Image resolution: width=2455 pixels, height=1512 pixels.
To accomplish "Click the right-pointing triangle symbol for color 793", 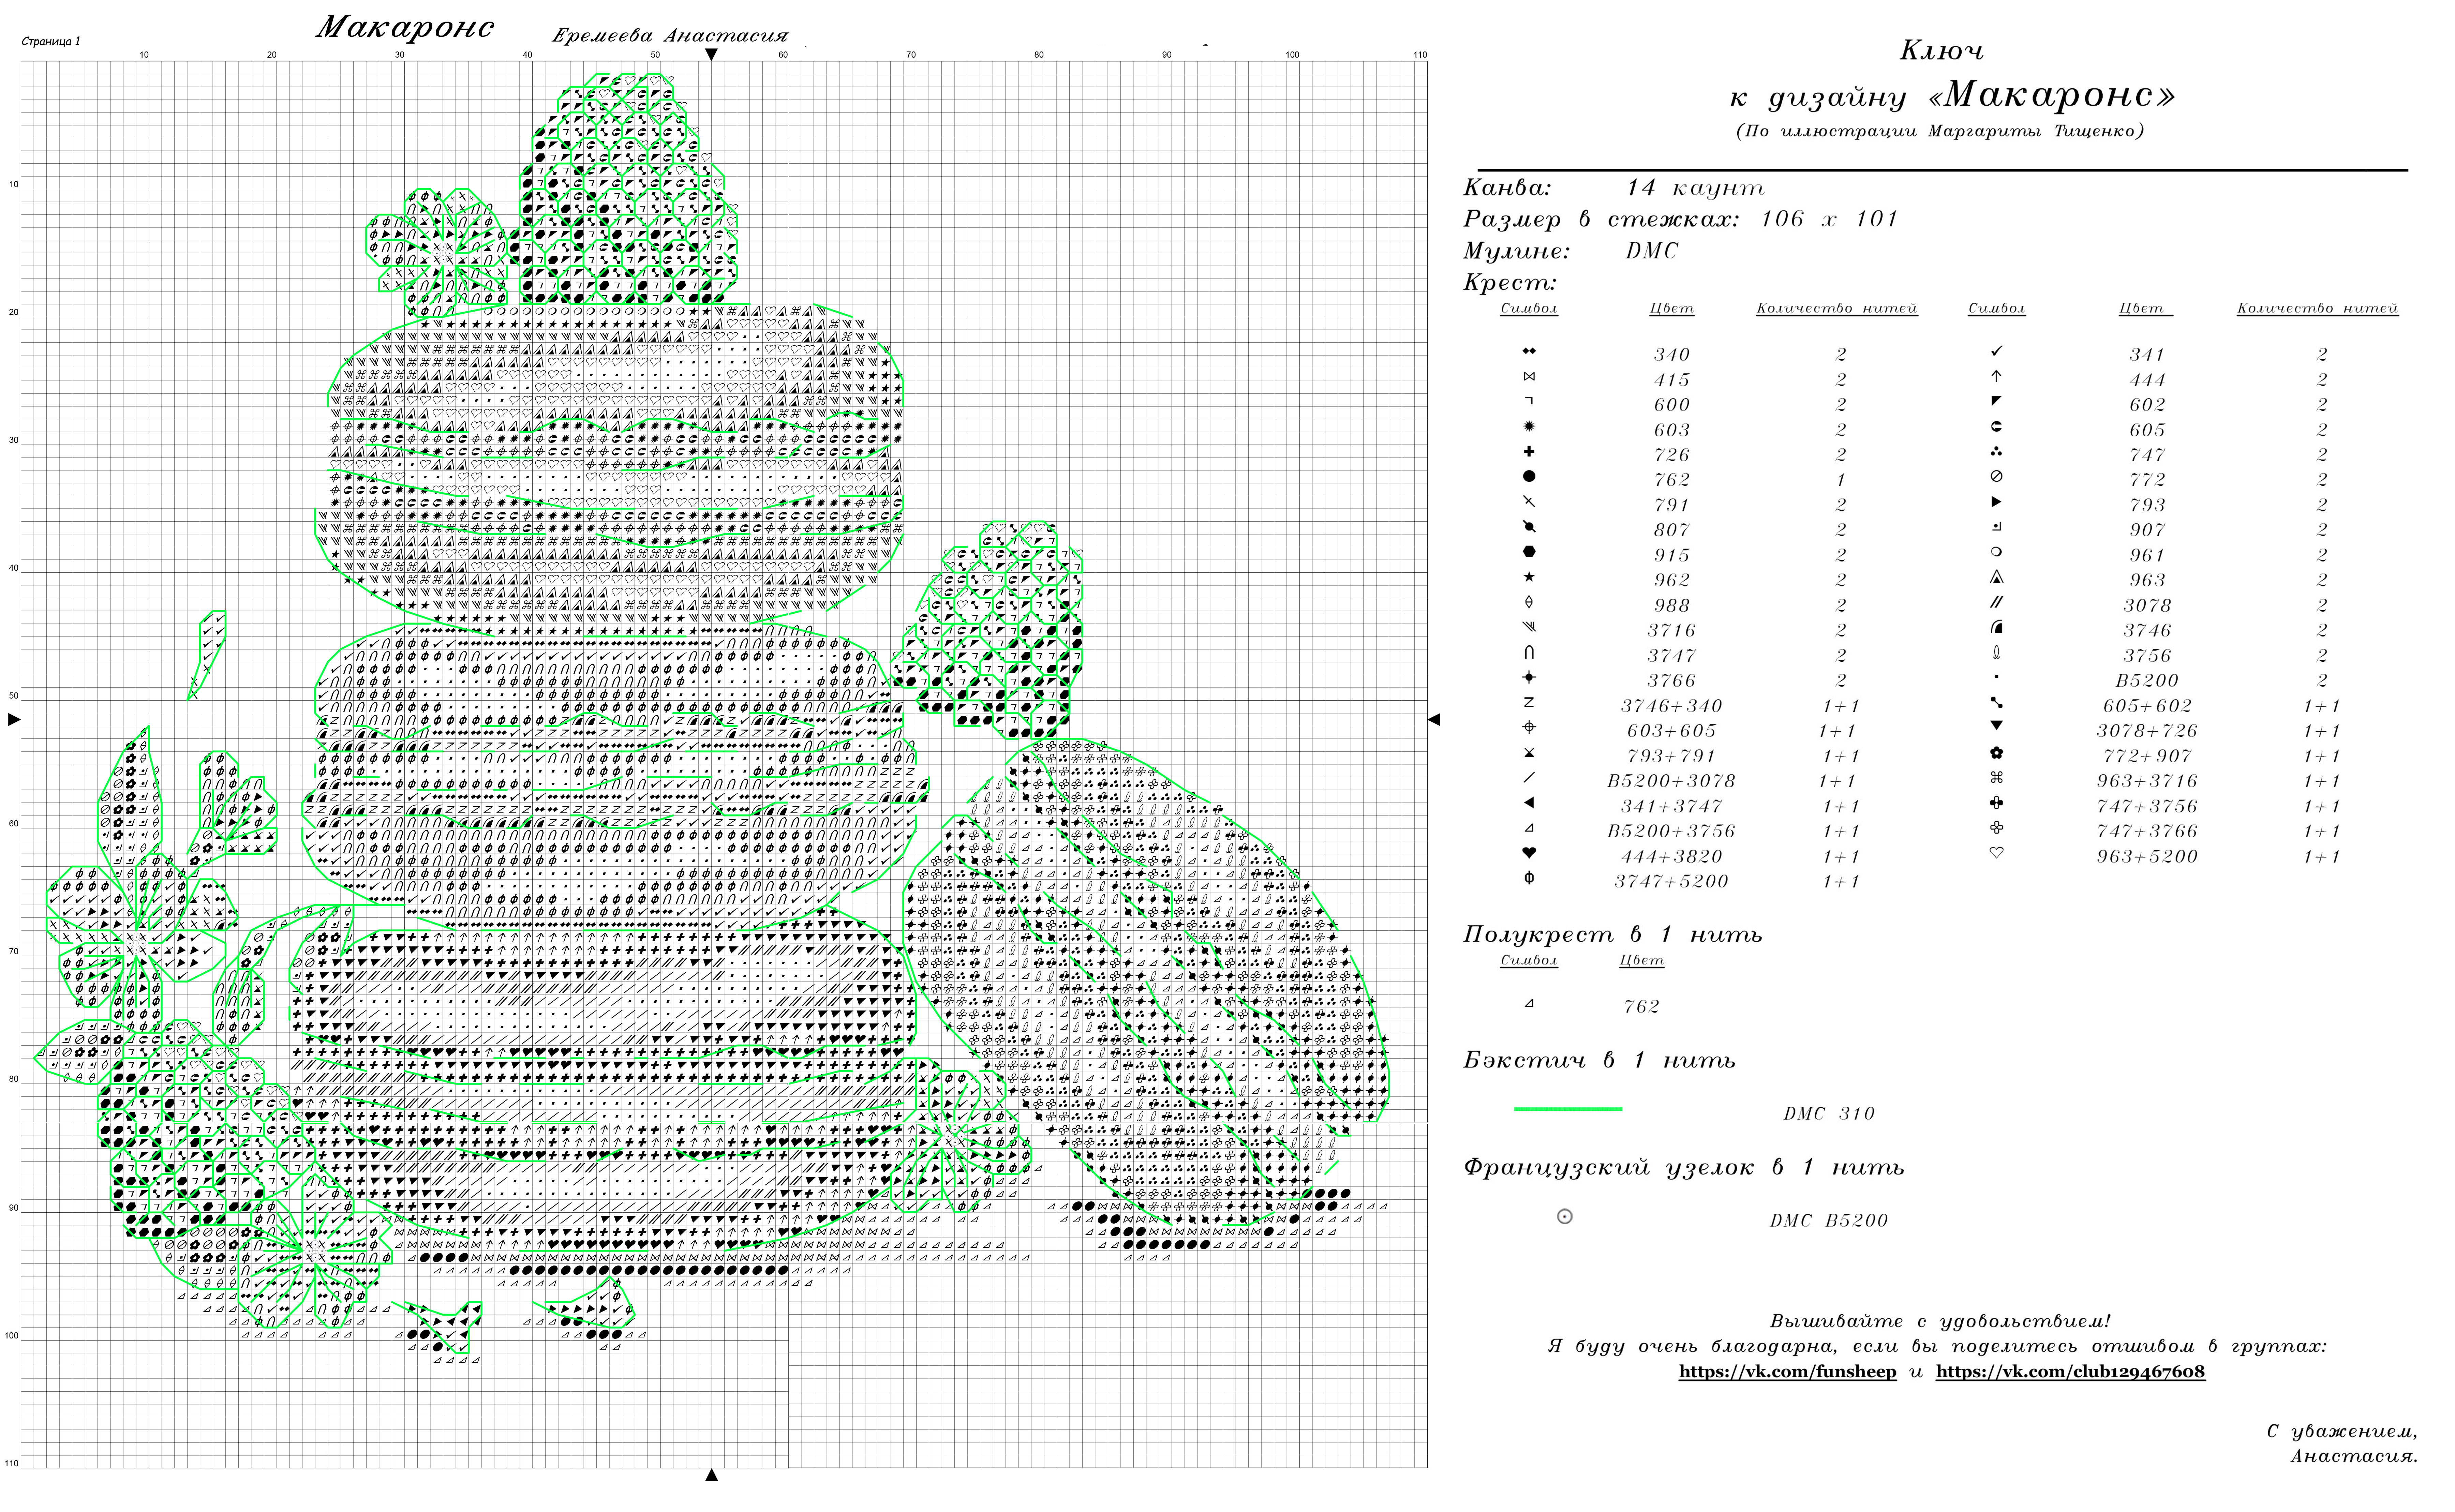I will [x=1996, y=502].
